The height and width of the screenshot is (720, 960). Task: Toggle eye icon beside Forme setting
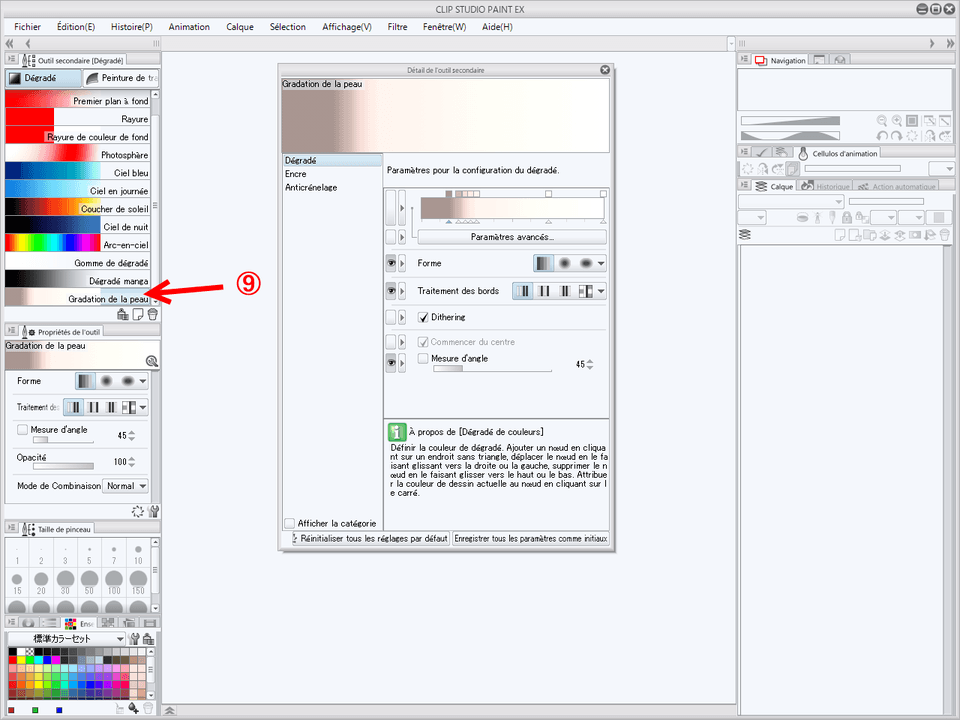click(x=391, y=264)
